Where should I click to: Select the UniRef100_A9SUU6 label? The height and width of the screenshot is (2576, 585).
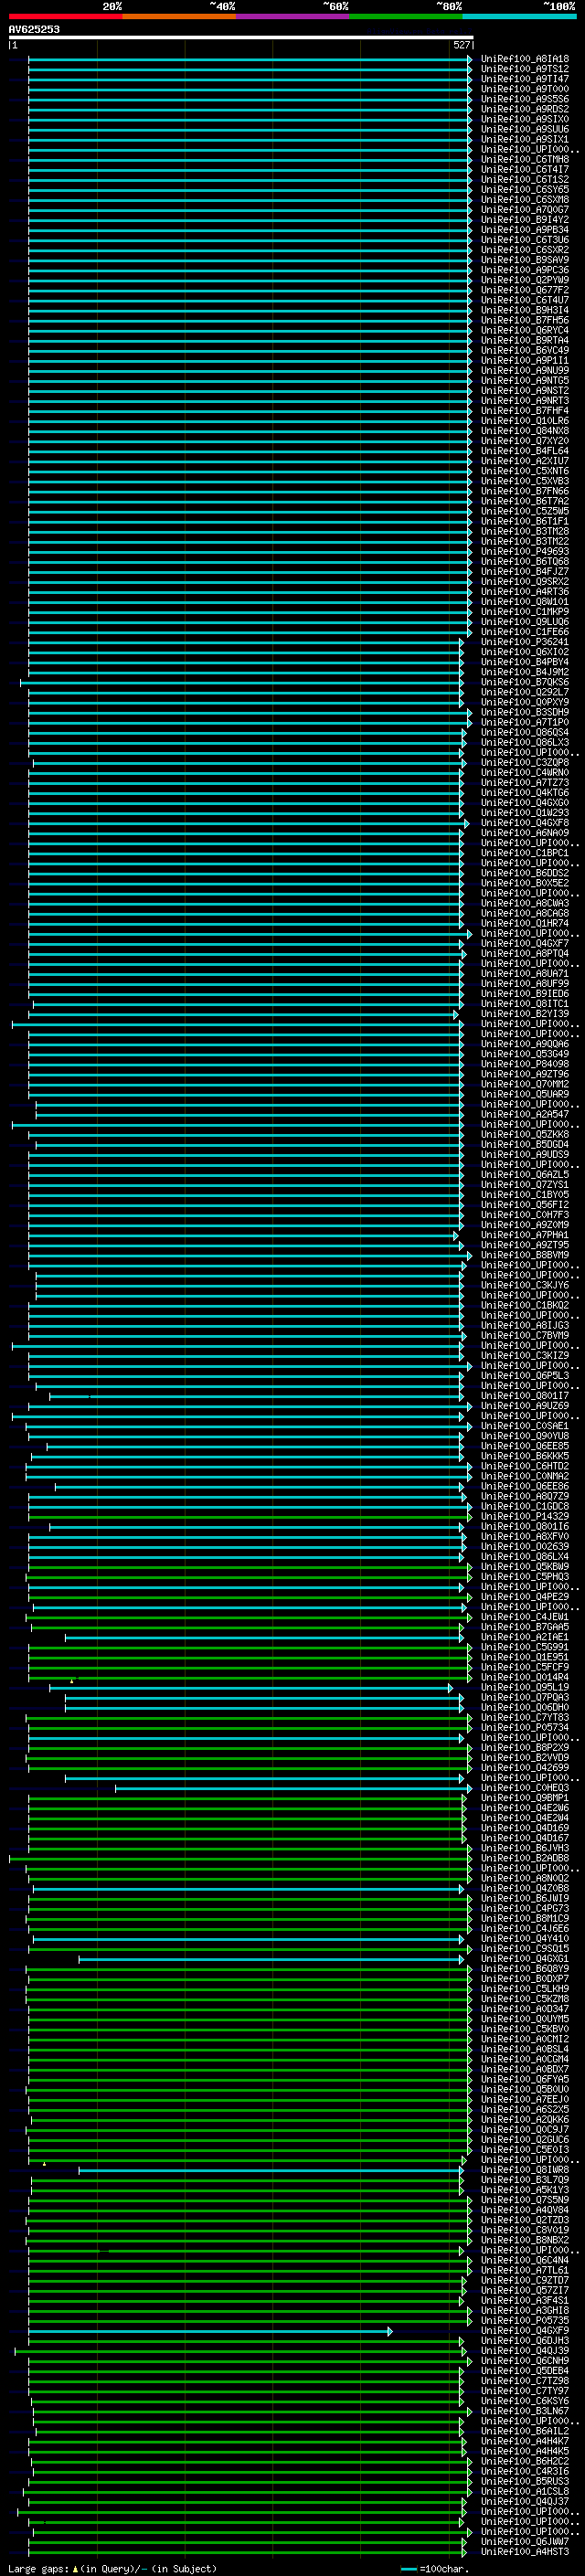tap(525, 129)
